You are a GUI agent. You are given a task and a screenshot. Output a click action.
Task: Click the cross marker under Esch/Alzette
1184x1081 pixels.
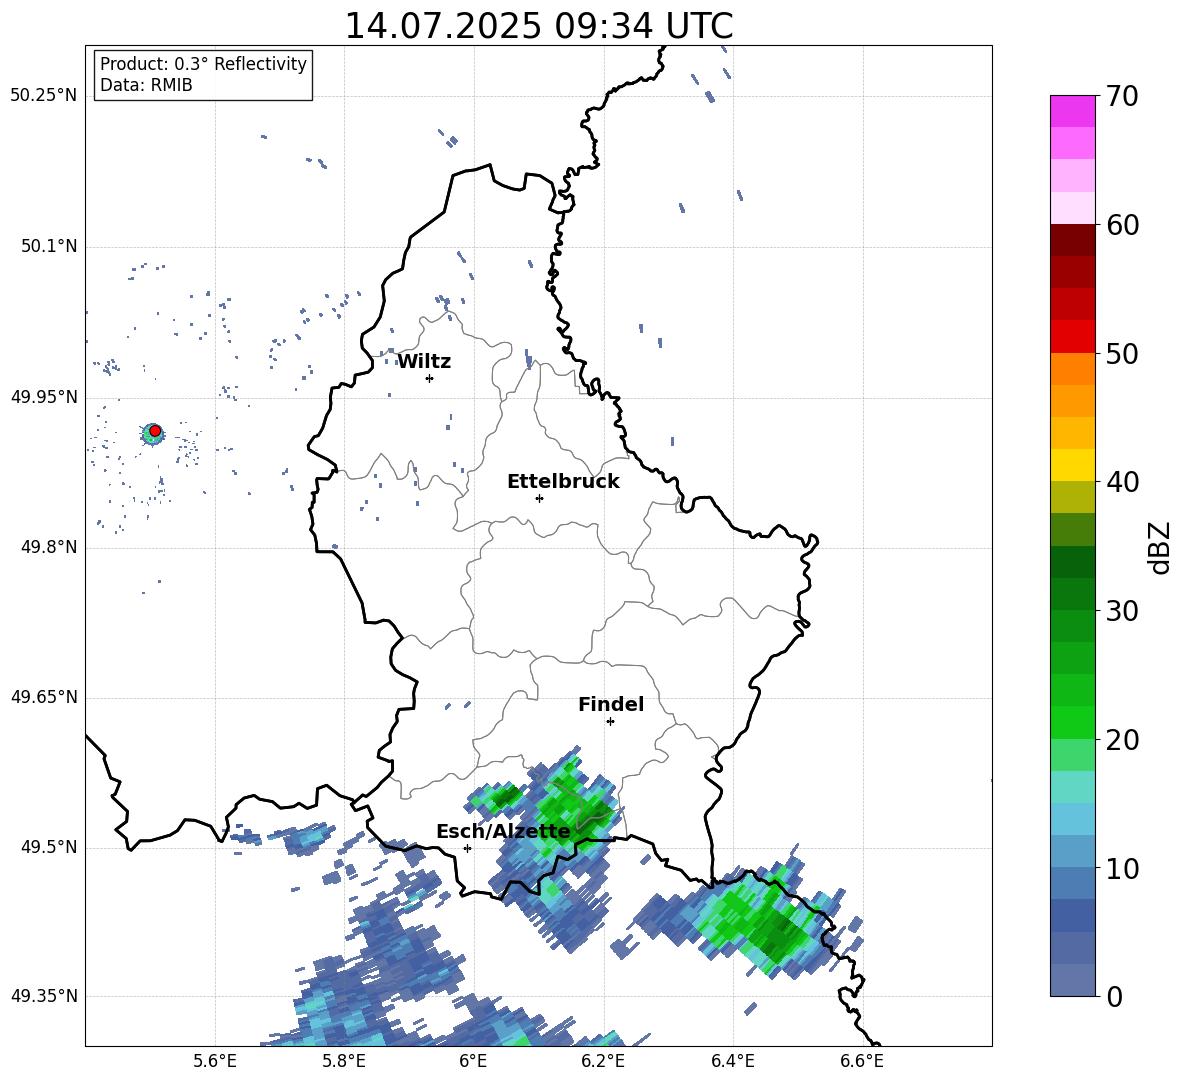467,848
